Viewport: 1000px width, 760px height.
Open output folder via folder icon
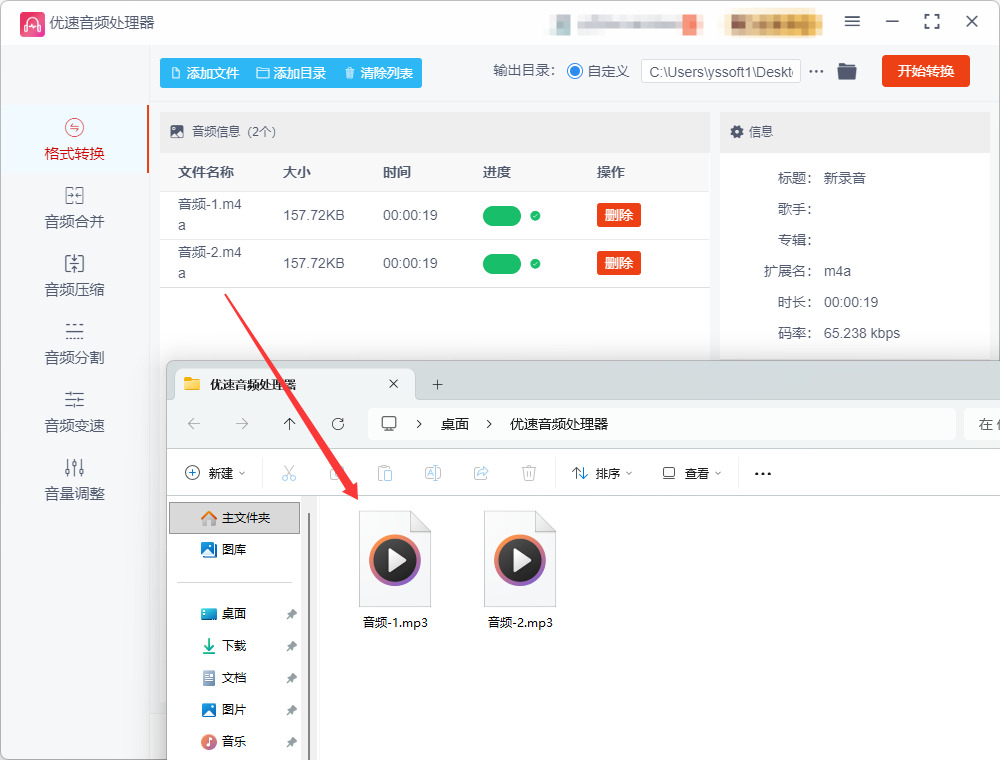pos(847,71)
